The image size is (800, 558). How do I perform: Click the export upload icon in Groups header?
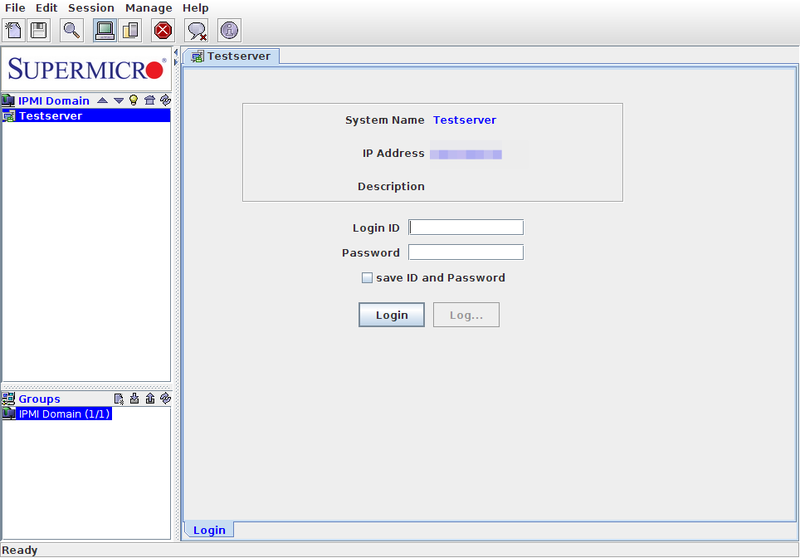150,398
